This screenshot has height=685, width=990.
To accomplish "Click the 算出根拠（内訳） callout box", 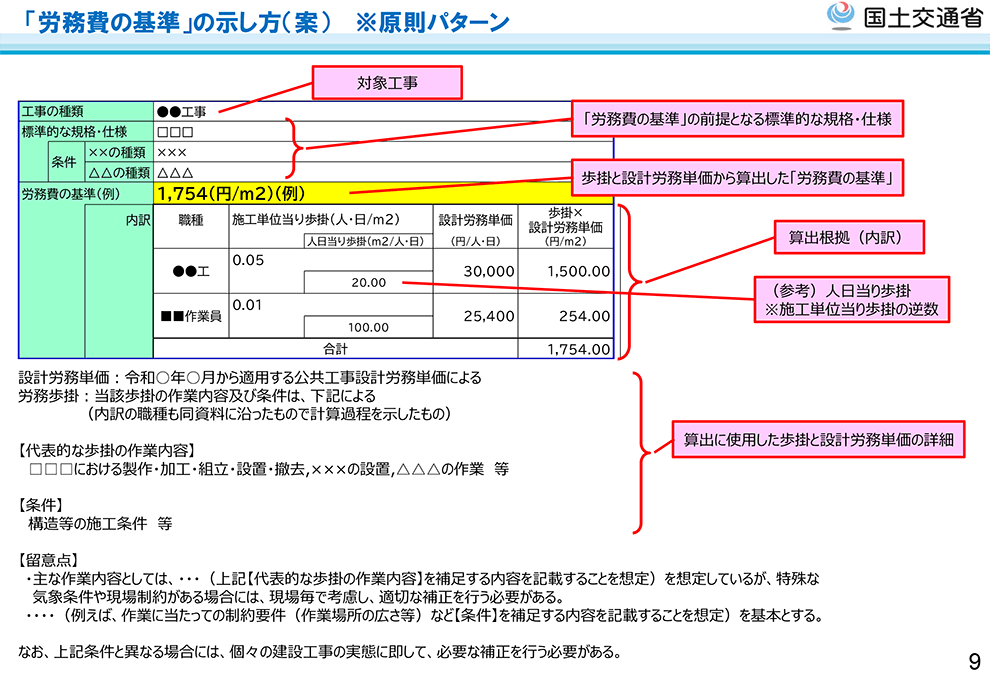I will 849,239.
